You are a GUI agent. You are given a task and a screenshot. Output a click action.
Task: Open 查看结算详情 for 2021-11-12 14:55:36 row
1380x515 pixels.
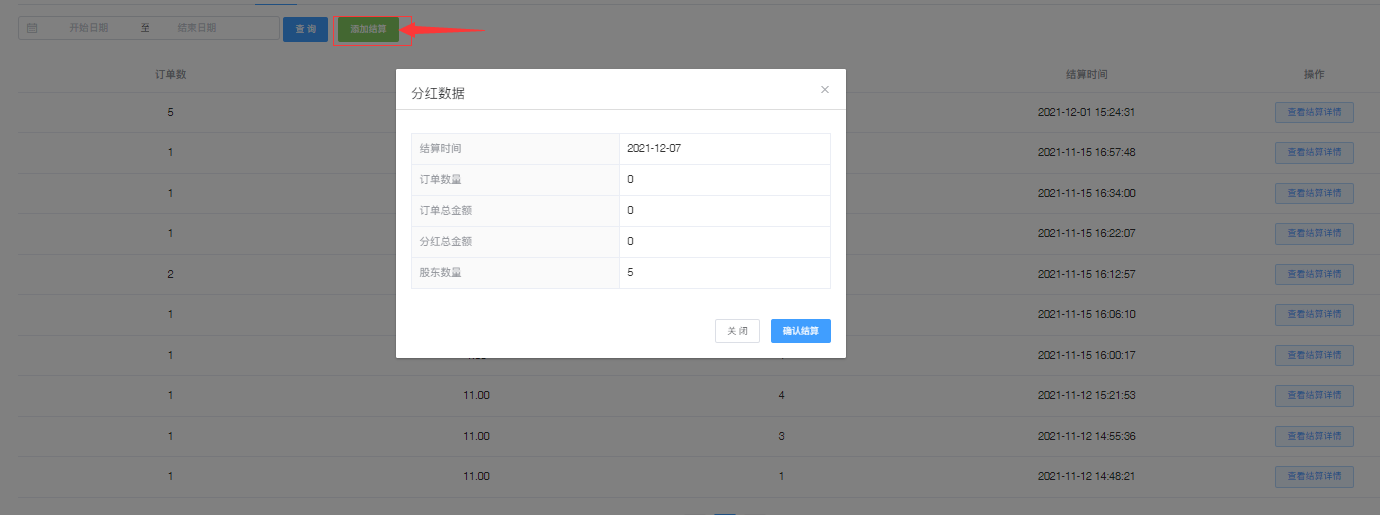pos(1314,436)
